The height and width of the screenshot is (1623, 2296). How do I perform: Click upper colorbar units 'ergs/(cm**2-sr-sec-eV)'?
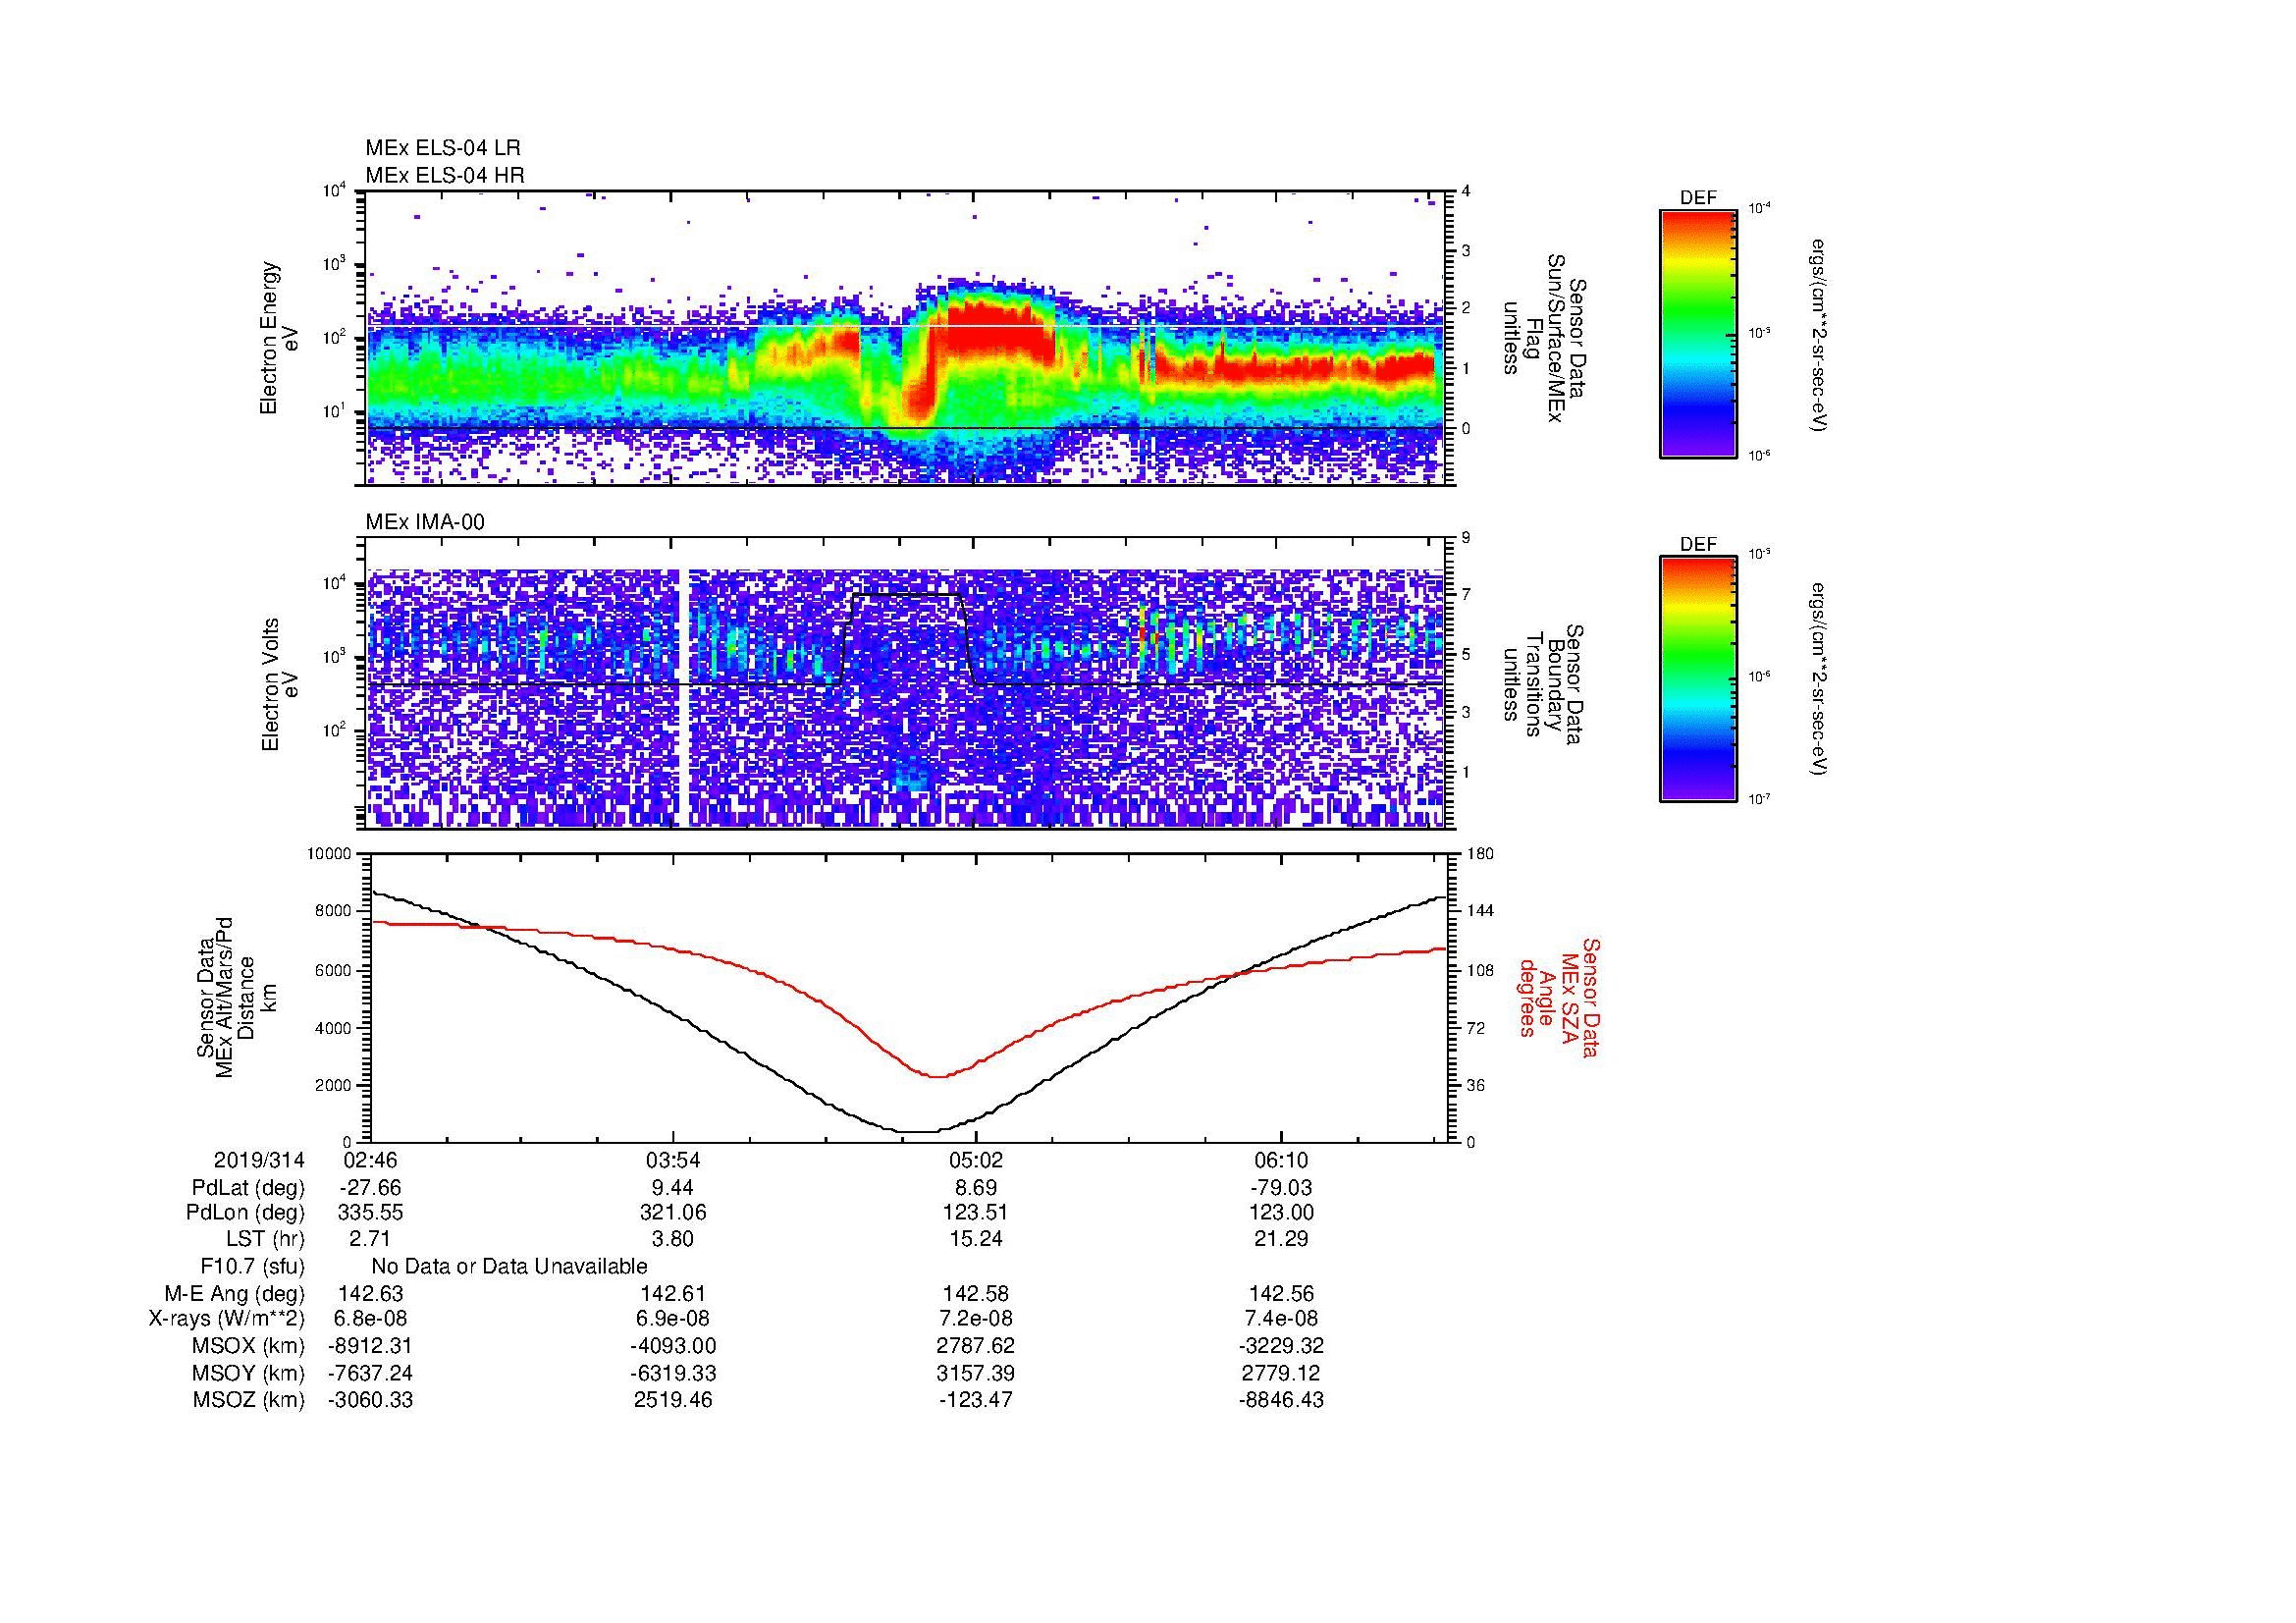(x=1820, y=335)
